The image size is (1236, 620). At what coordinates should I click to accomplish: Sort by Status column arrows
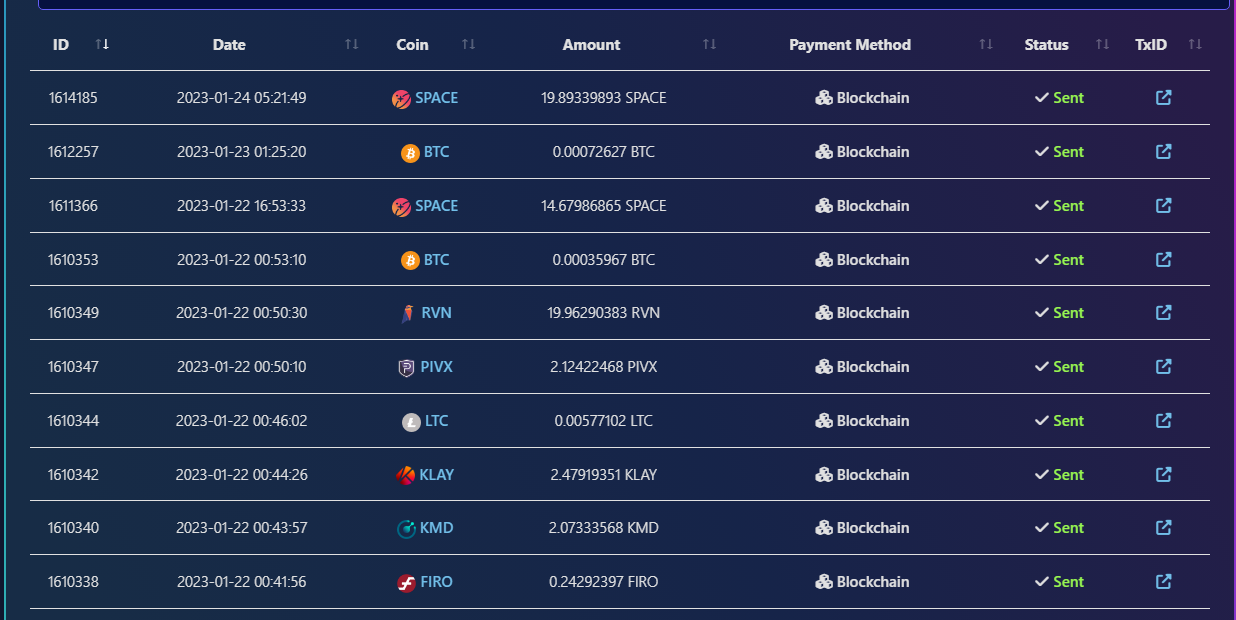tap(1102, 45)
